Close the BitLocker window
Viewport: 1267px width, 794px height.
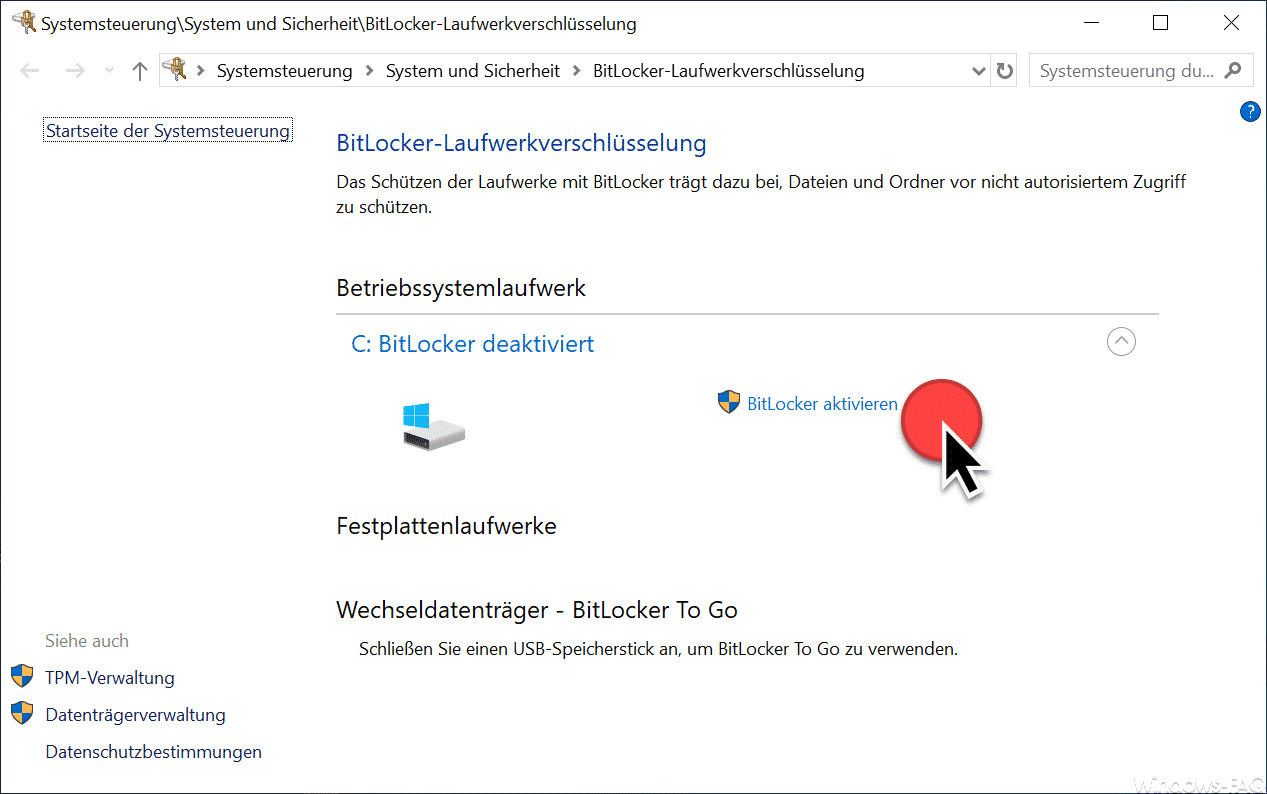pyautogui.click(x=1231, y=23)
